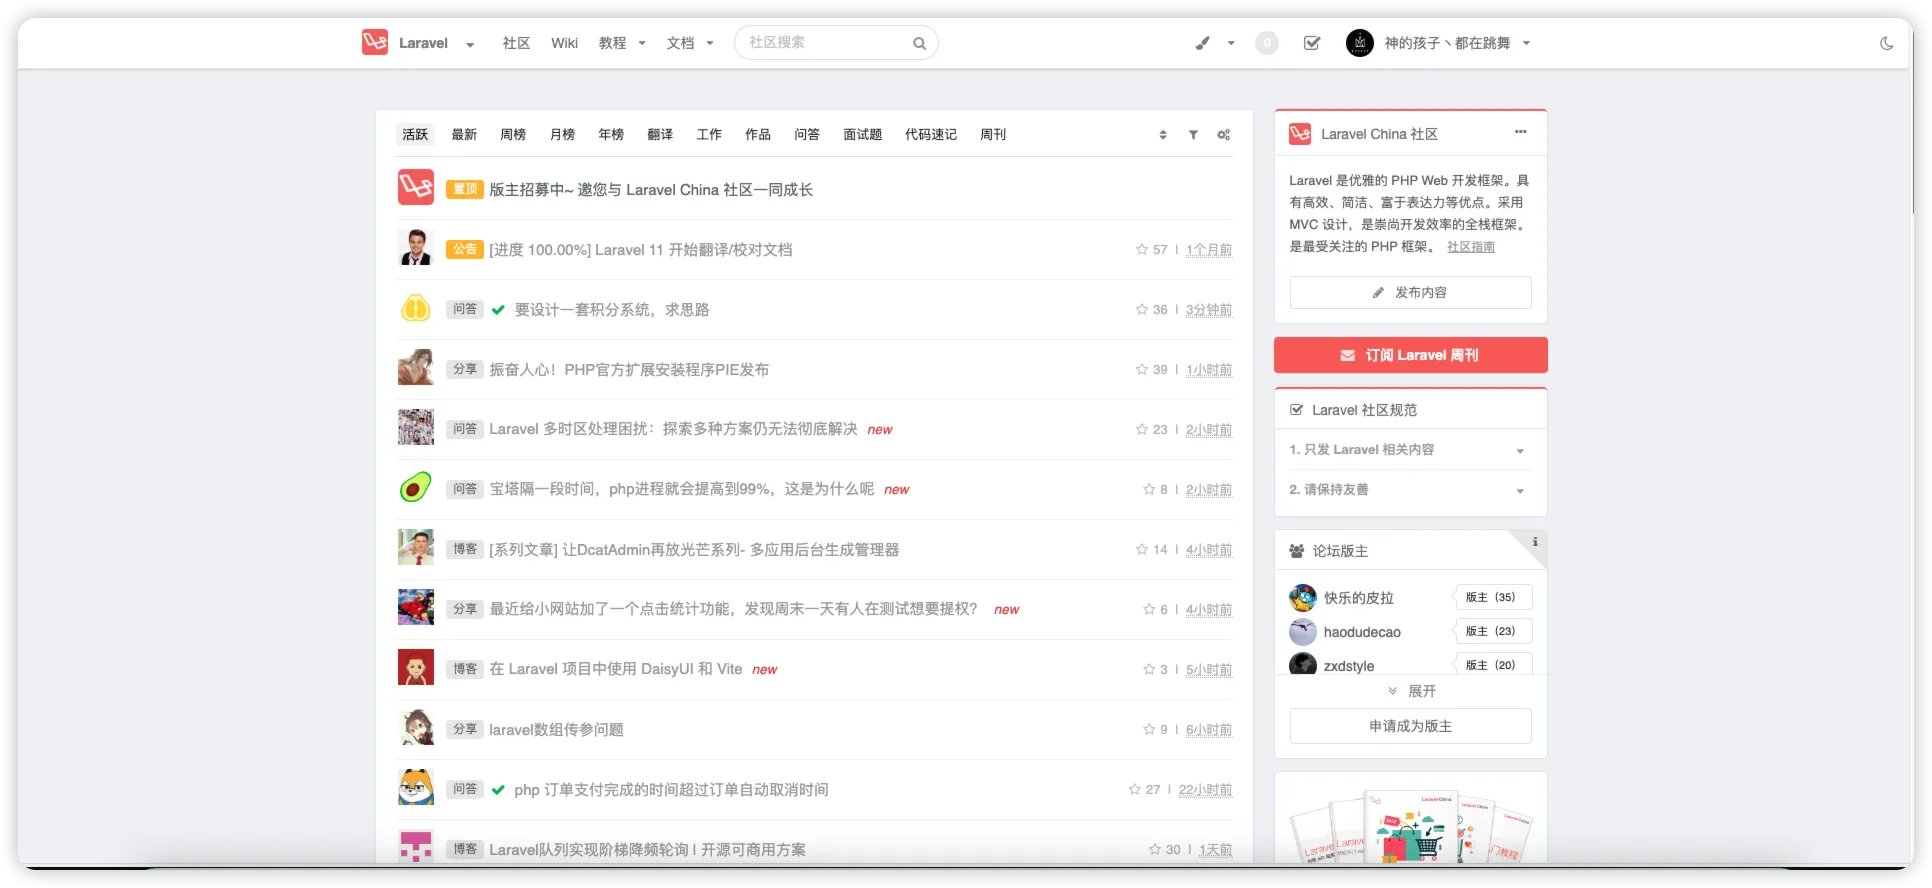
Task: Click the book covers promo thumbnail
Action: click(1410, 827)
